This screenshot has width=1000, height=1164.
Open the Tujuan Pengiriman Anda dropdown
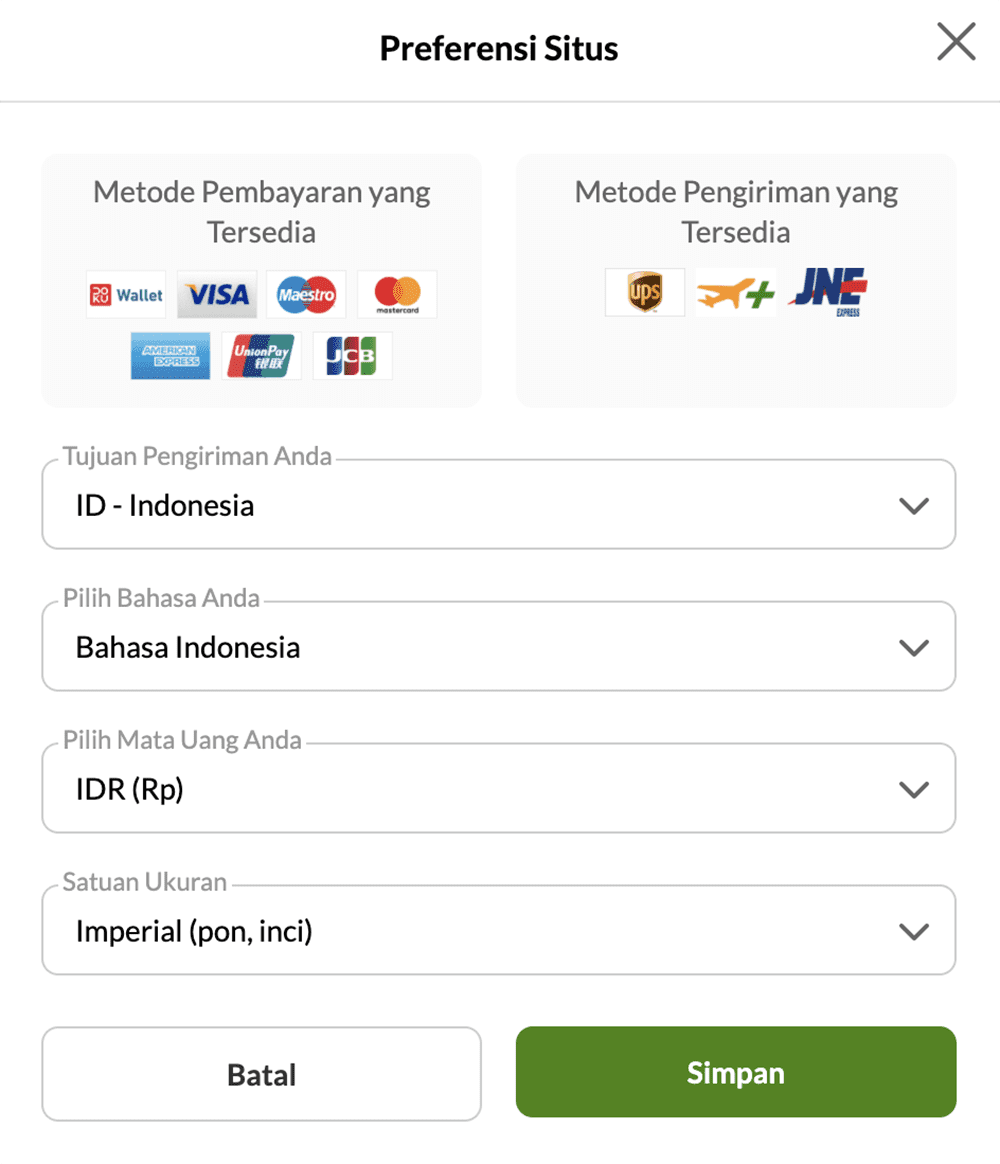coord(498,505)
